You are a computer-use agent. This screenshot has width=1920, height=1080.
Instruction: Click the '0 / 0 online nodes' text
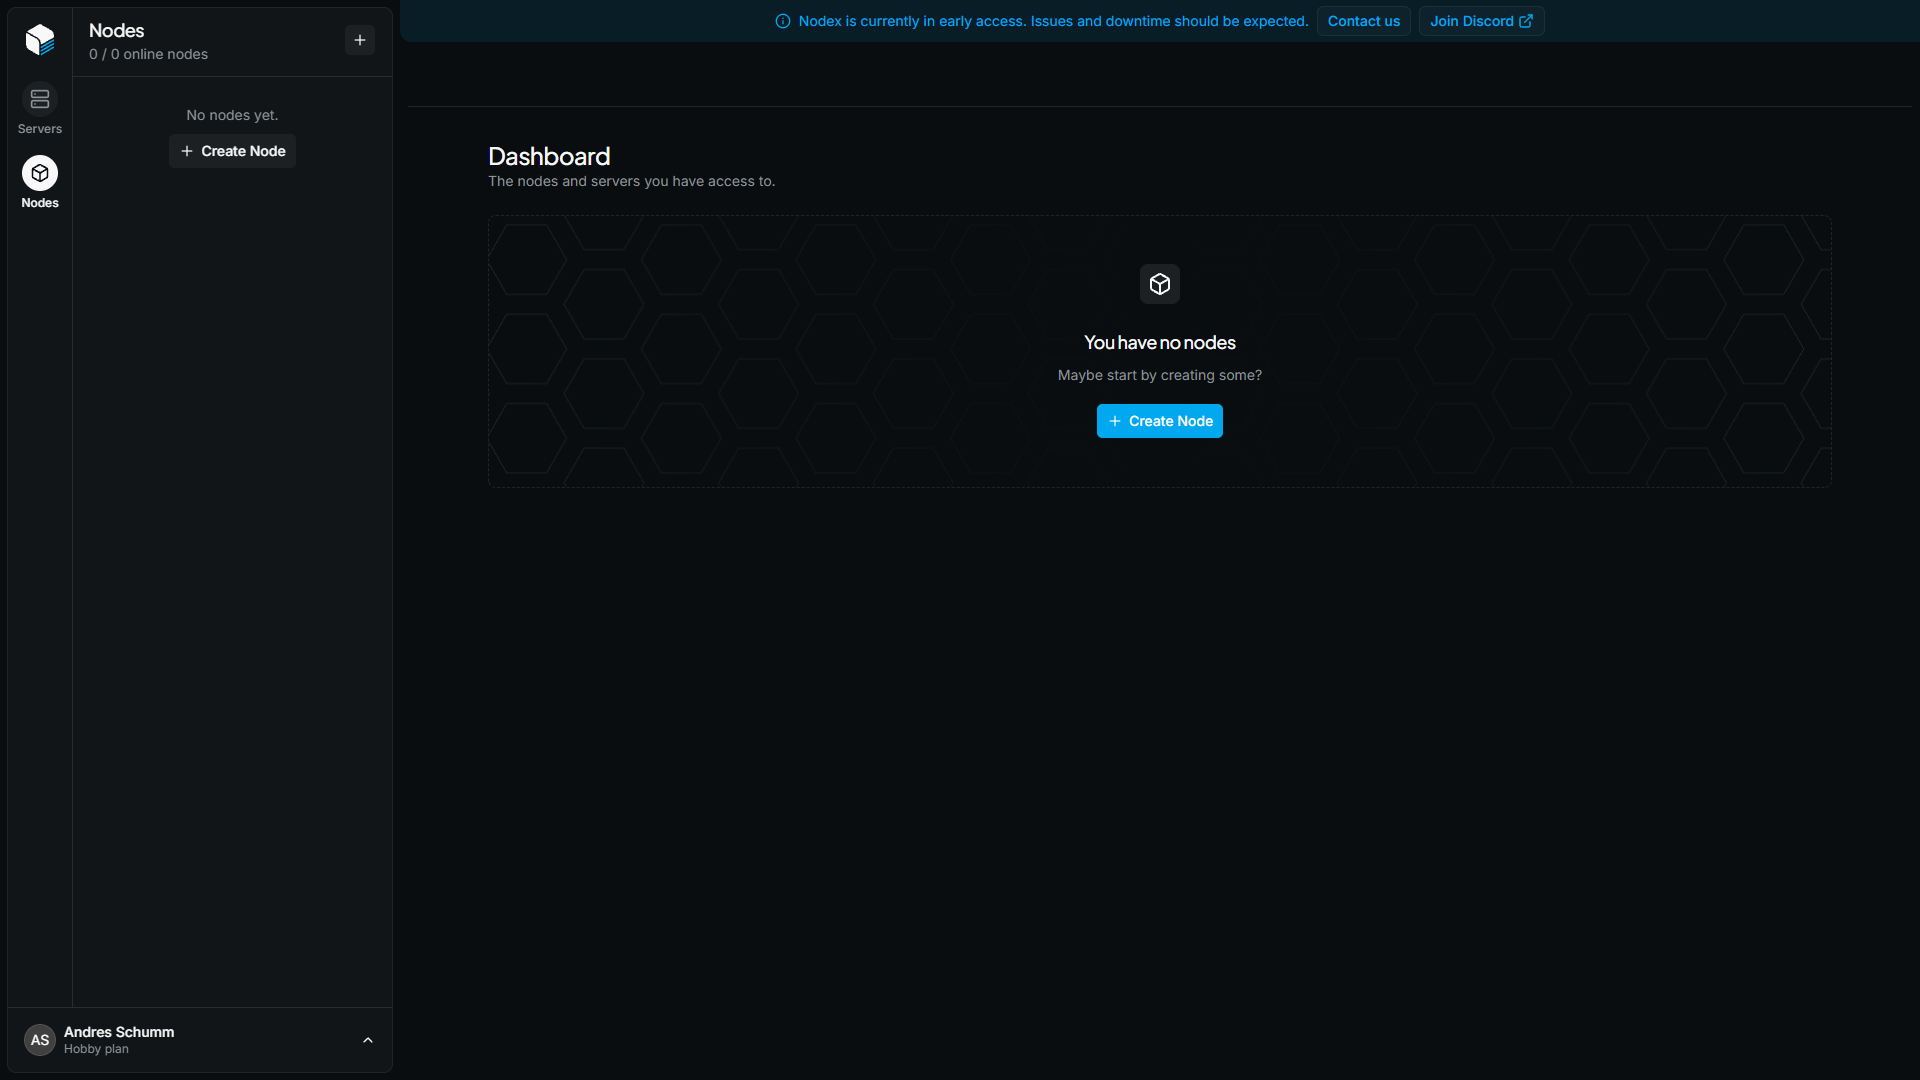tap(148, 54)
